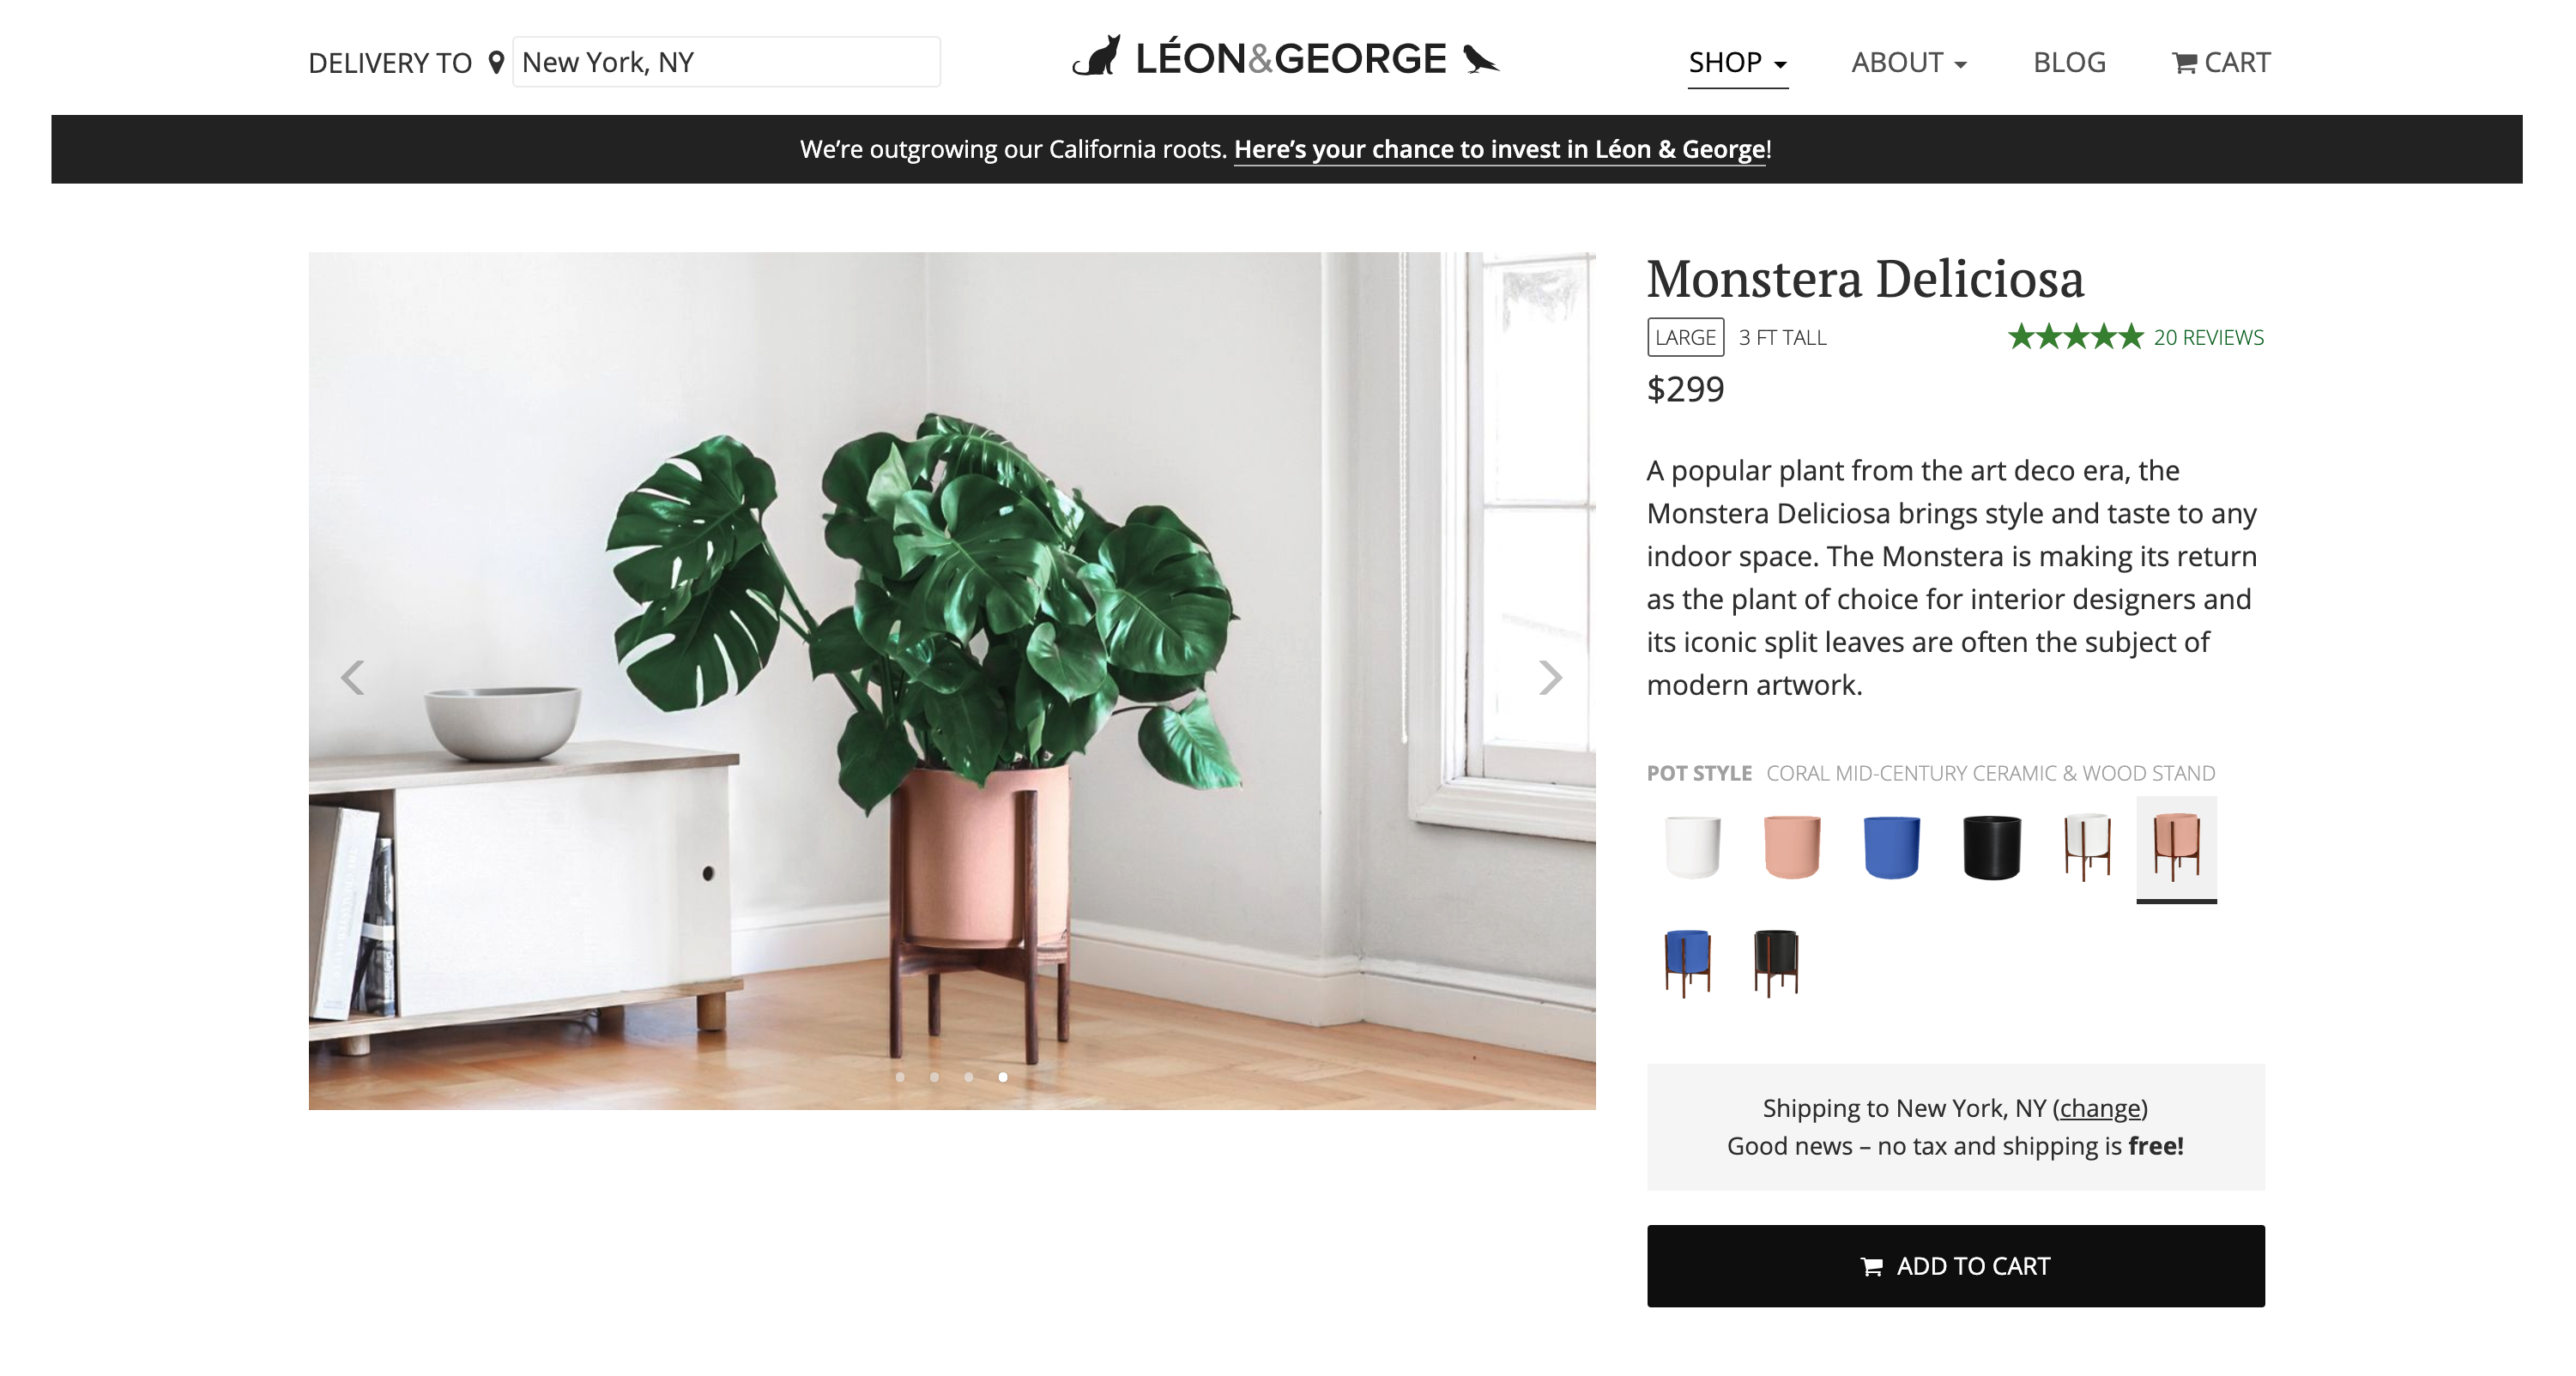Image resolution: width=2576 pixels, height=1376 pixels.
Task: Select the white ceramic with wood stand pot
Action: coord(2088,847)
